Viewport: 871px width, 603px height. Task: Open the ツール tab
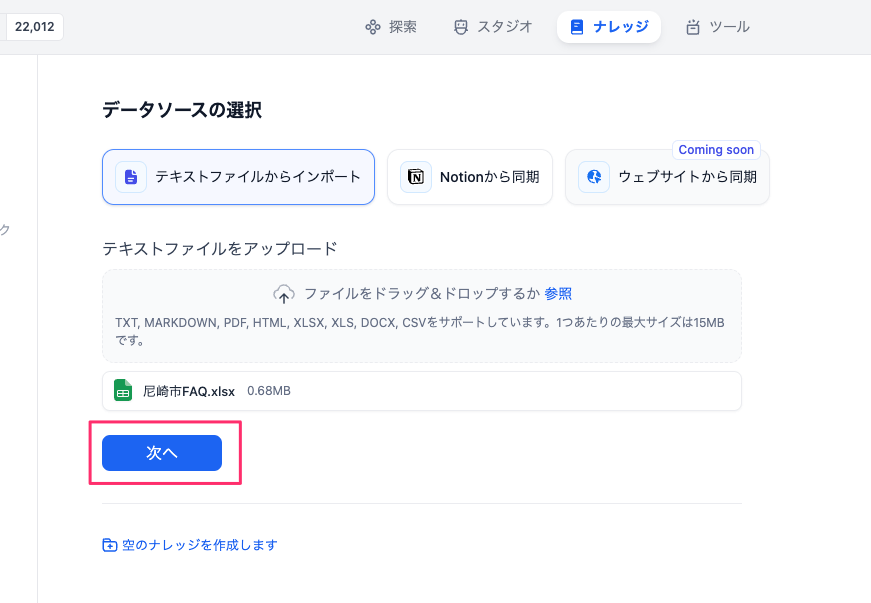[x=717, y=27]
